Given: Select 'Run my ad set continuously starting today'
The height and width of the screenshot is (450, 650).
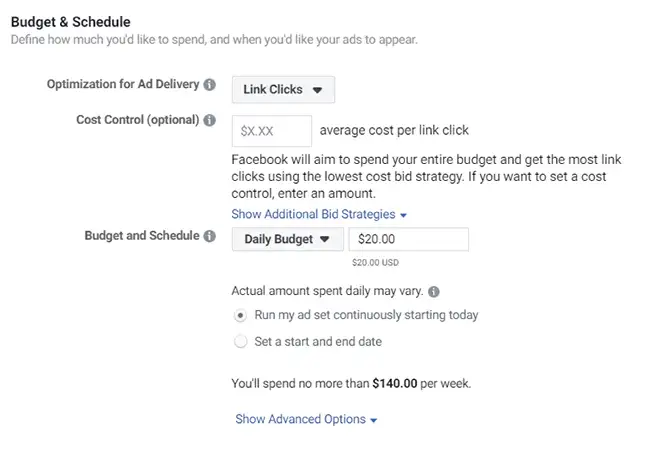Looking at the screenshot, I should (x=239, y=315).
